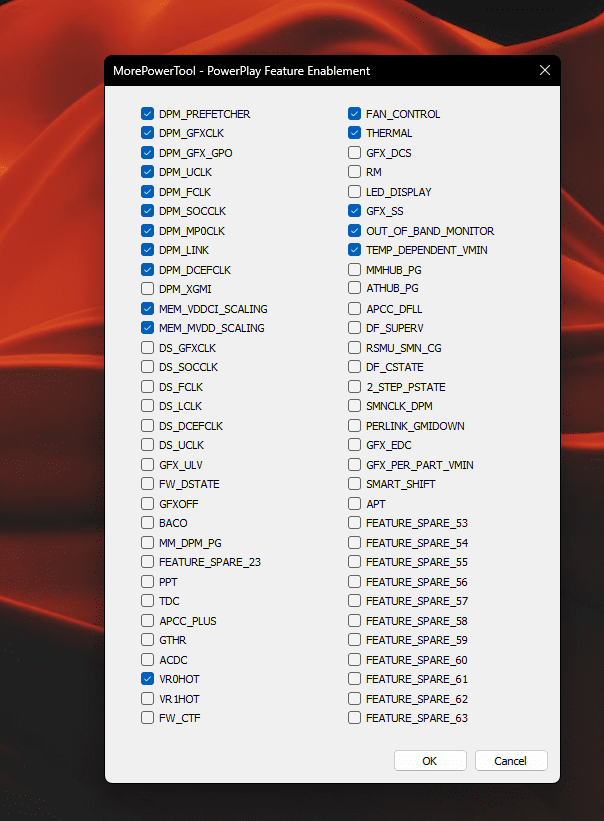Enable PERLINK_GMIDOWN
Image resolution: width=604 pixels, height=821 pixels.
354,426
